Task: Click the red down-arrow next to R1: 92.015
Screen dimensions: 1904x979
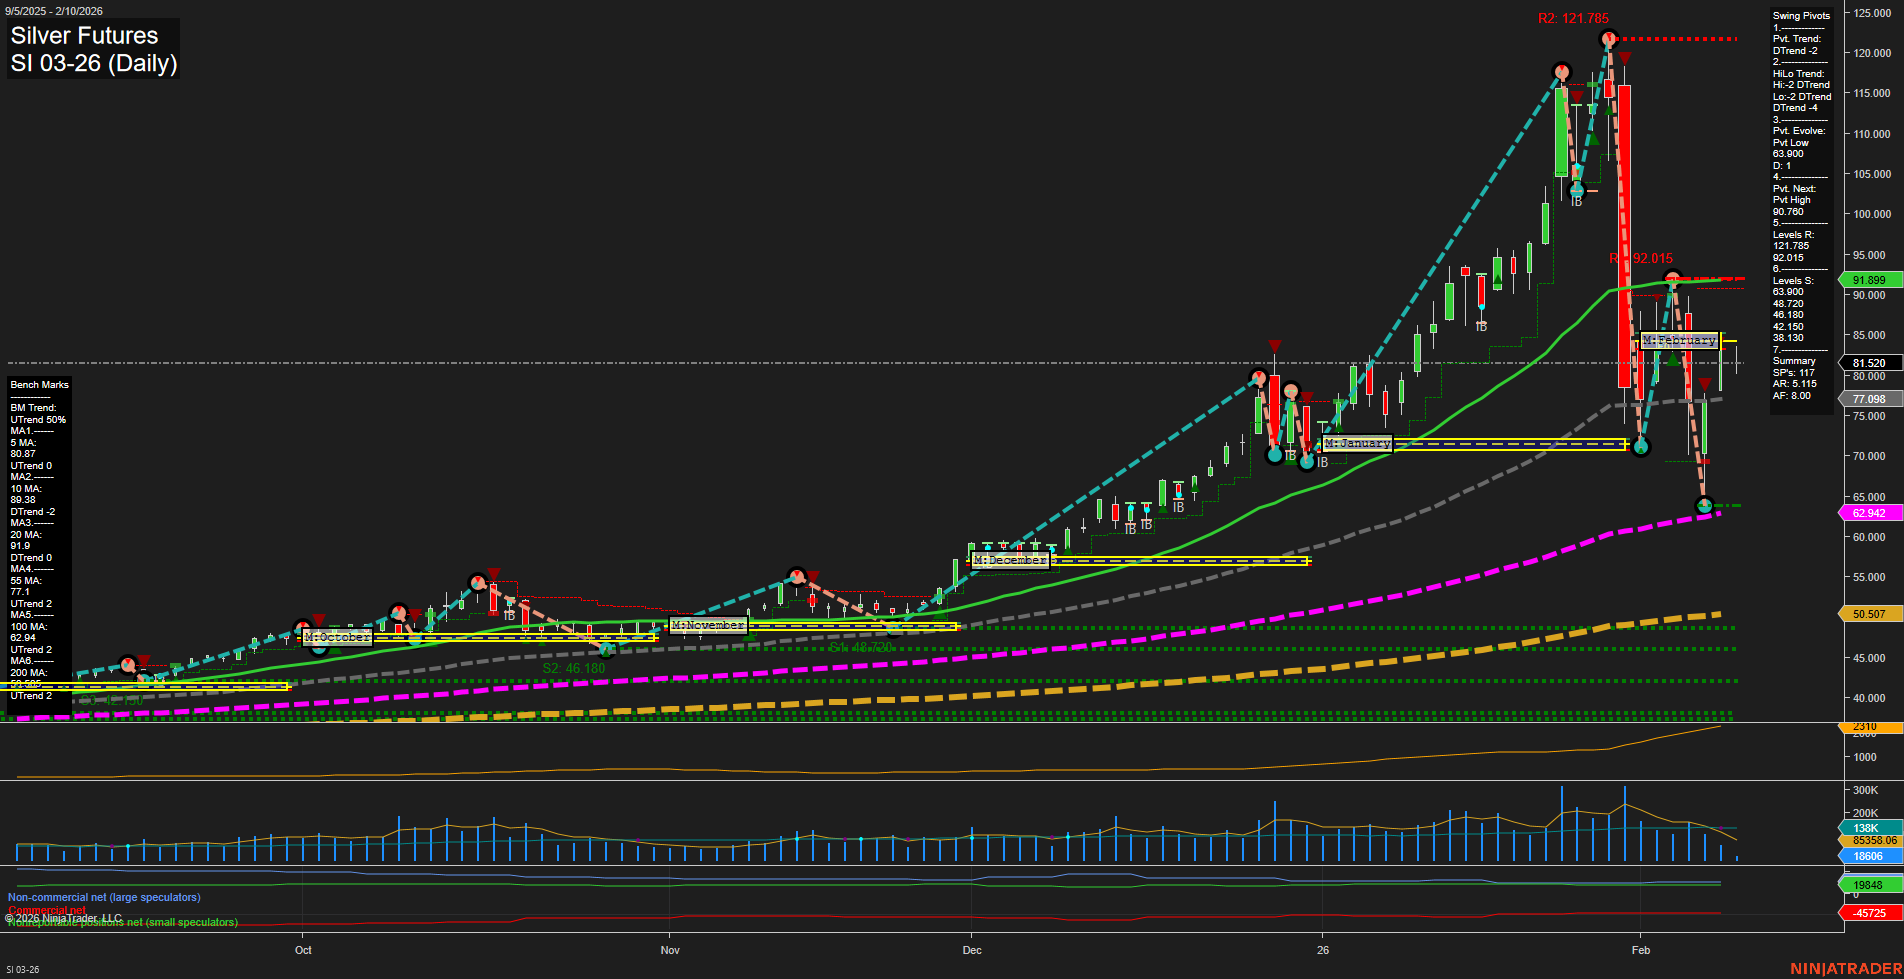Action: [1657, 298]
